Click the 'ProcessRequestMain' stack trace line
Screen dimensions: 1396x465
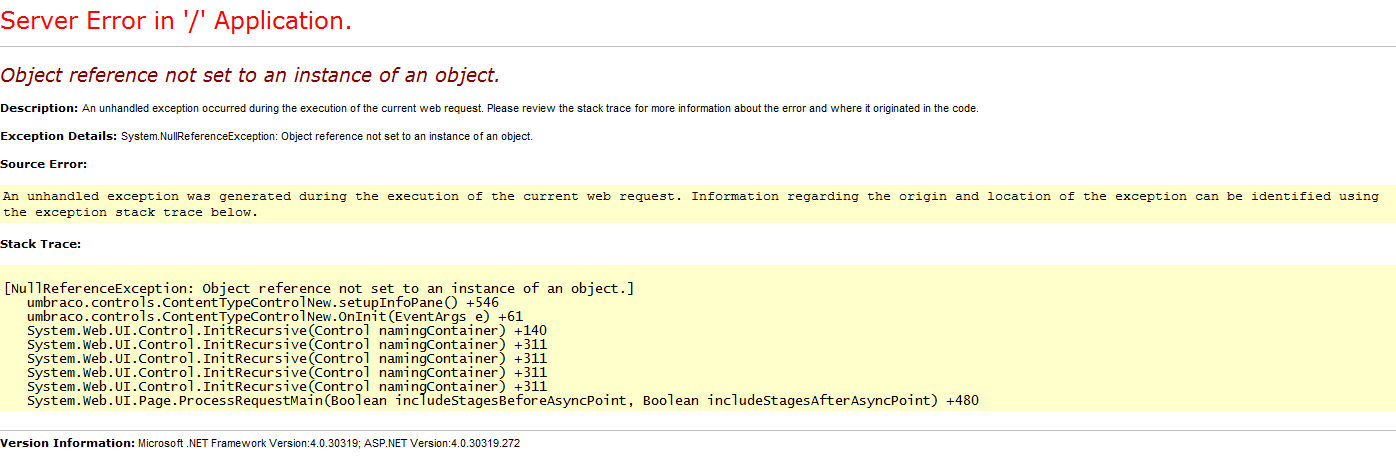pyautogui.click(x=503, y=401)
